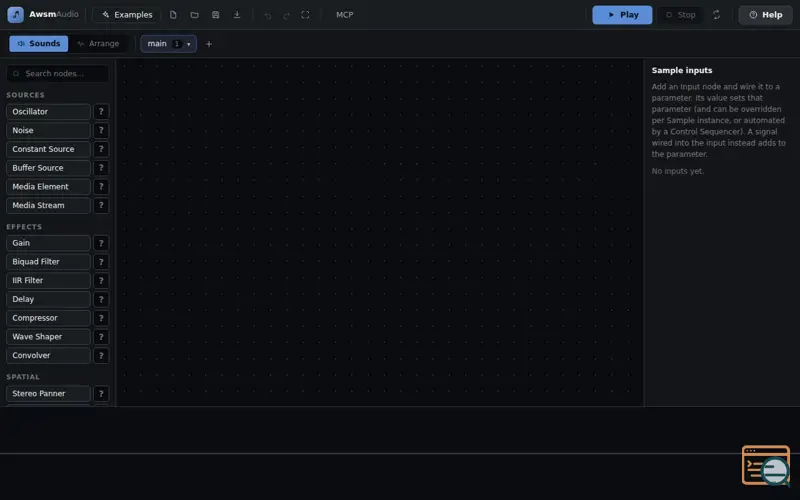This screenshot has height=500, width=800.
Task: Add a Stereo Panner node
Action: click(x=48, y=393)
